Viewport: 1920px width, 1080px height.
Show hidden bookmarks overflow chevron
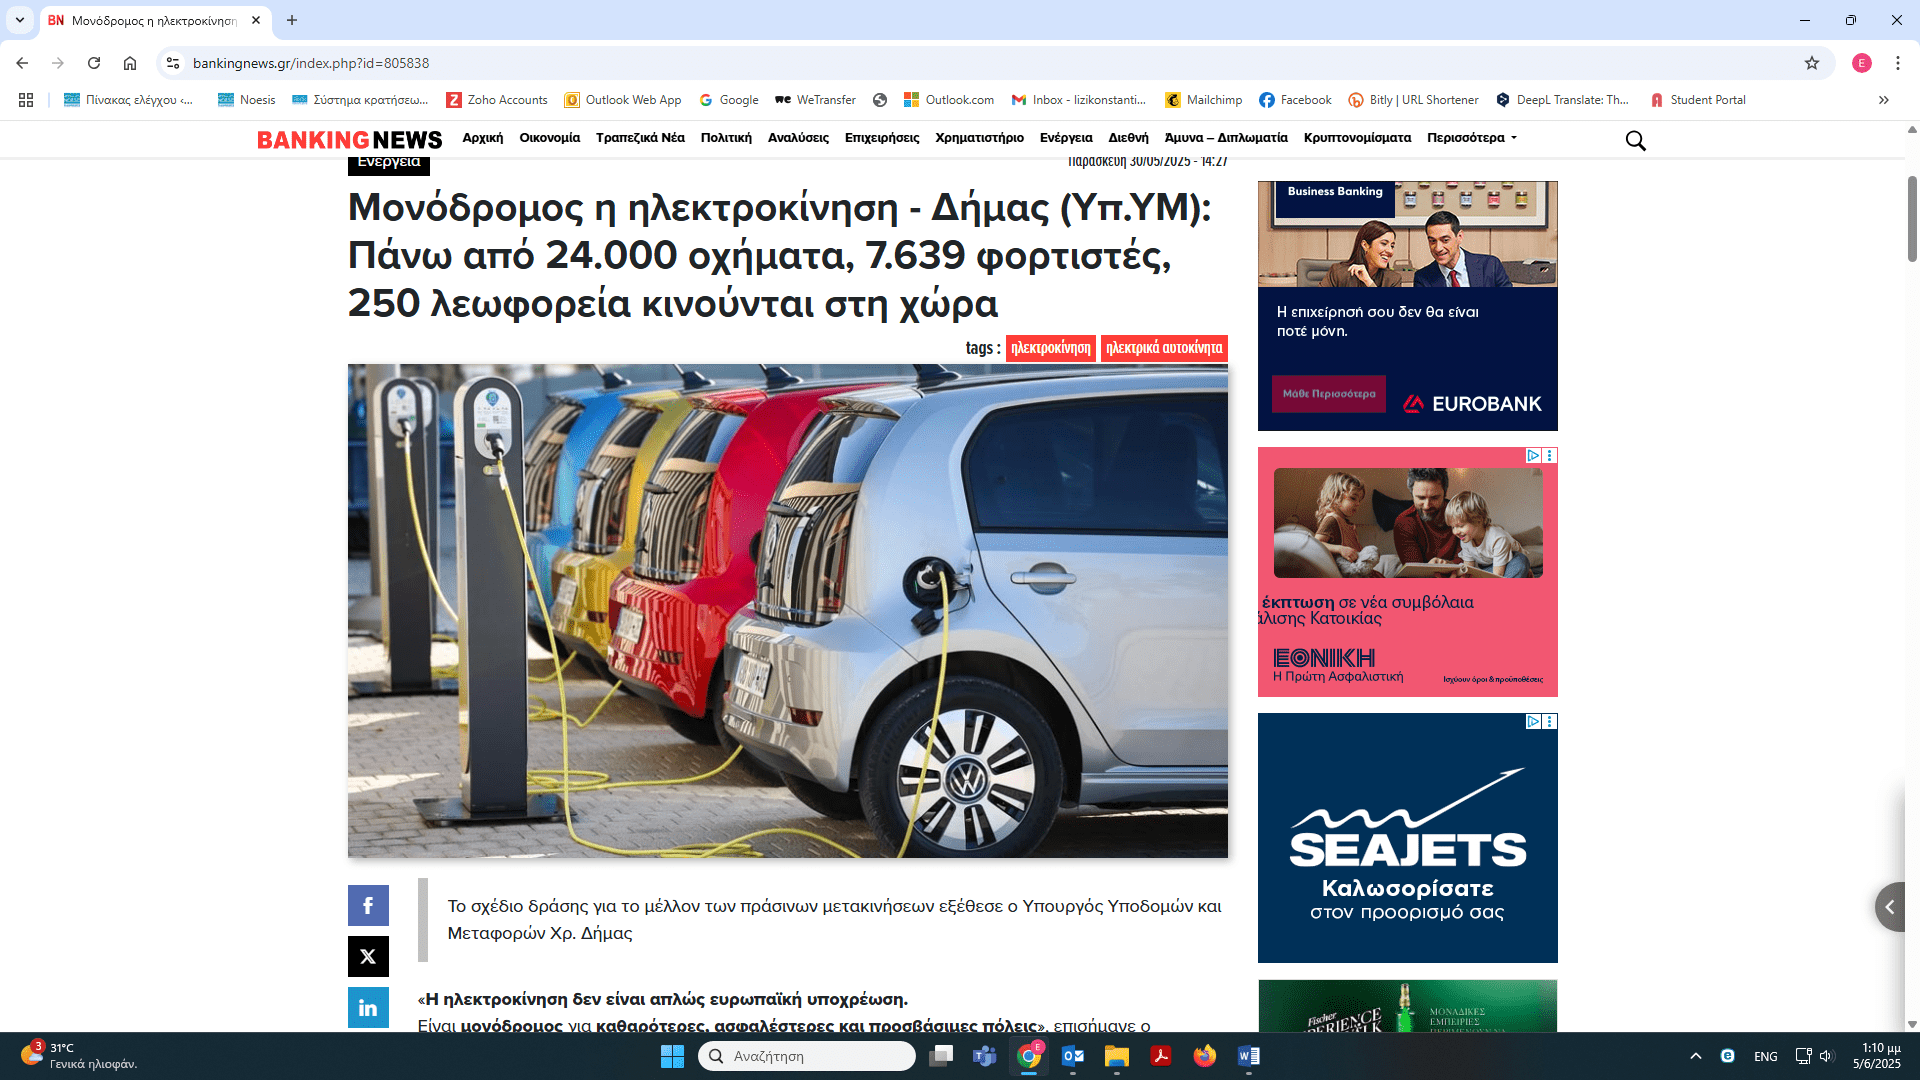(1883, 100)
